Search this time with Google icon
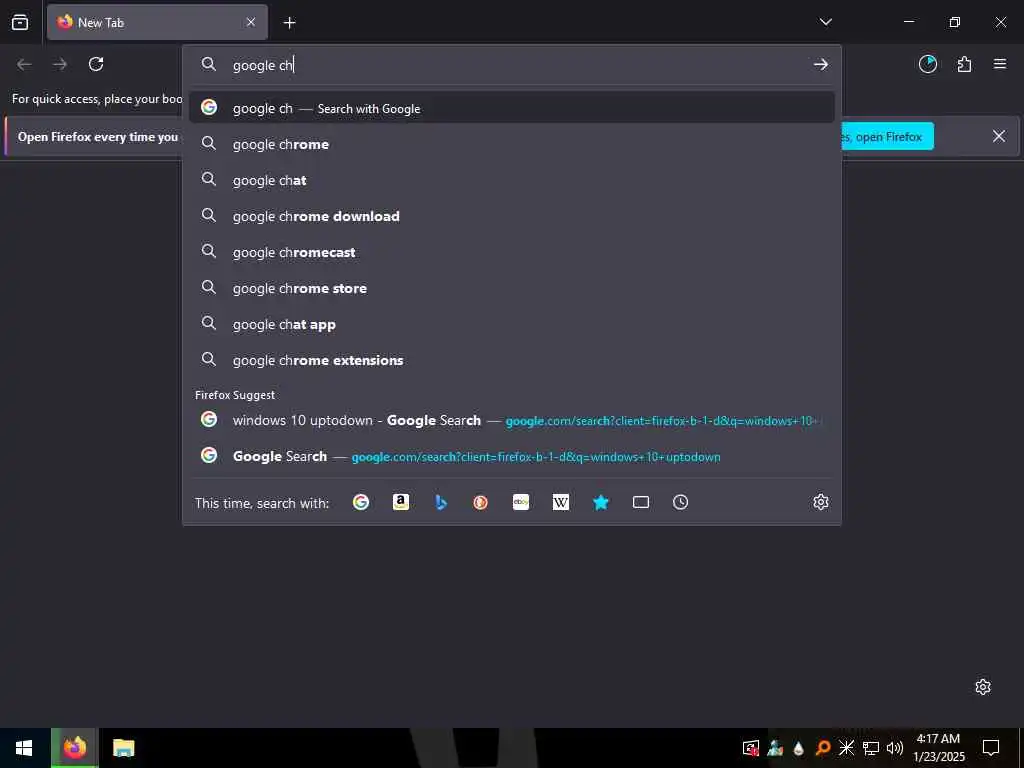The height and width of the screenshot is (768, 1024). (x=360, y=502)
